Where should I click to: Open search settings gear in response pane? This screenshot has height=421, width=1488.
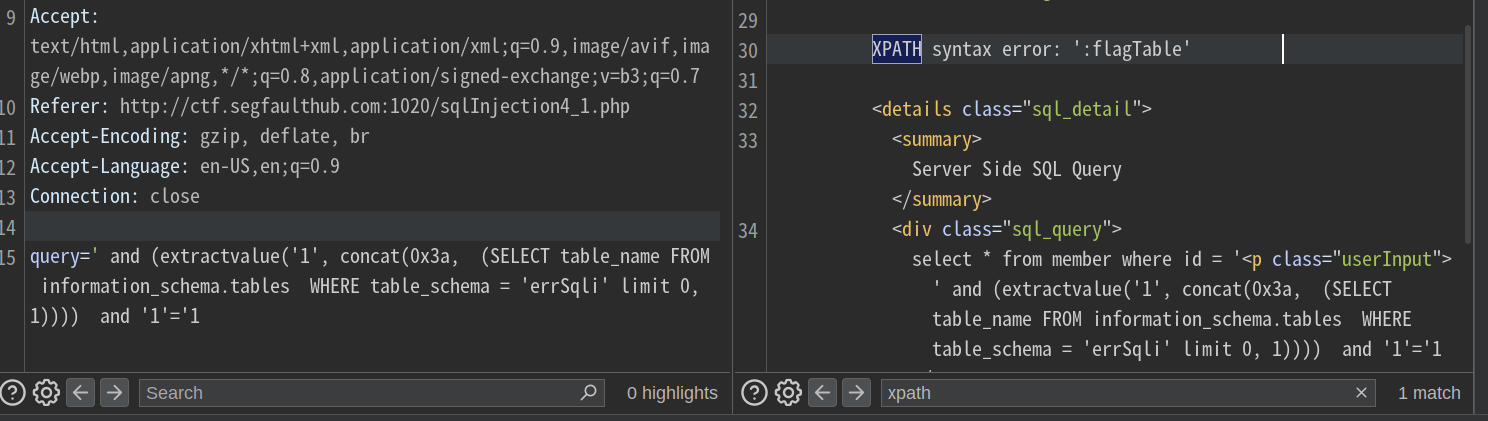(x=787, y=393)
